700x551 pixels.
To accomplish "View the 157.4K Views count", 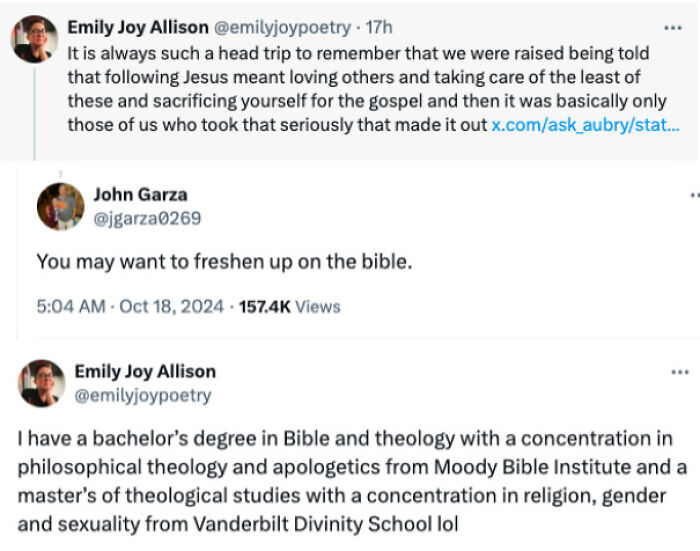I will tap(289, 306).
